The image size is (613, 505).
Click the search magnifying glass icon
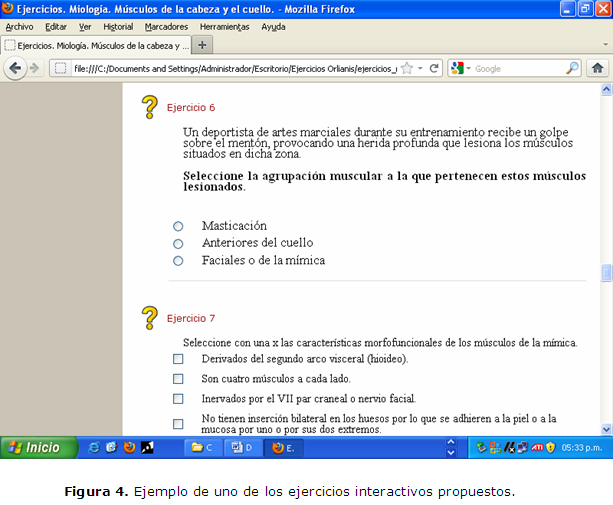tap(572, 69)
